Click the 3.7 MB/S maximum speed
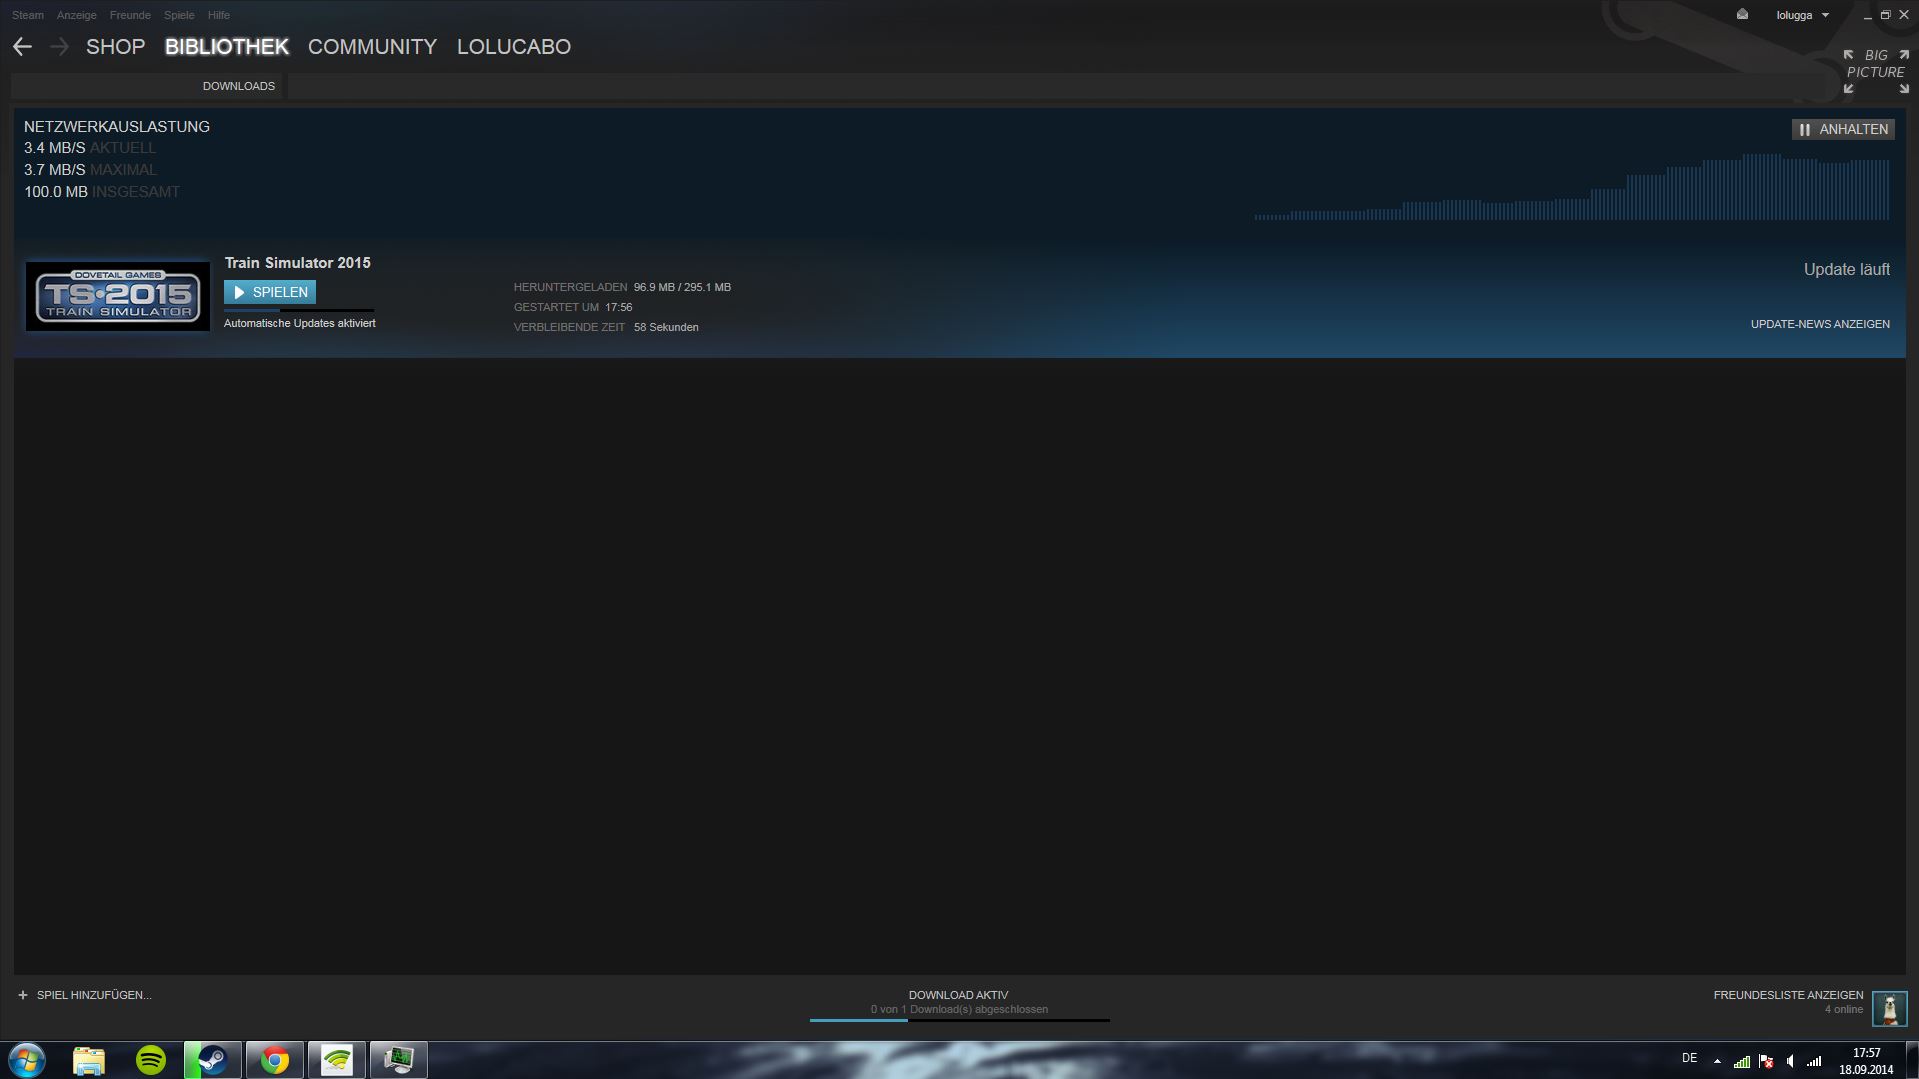1919x1079 pixels. point(55,170)
